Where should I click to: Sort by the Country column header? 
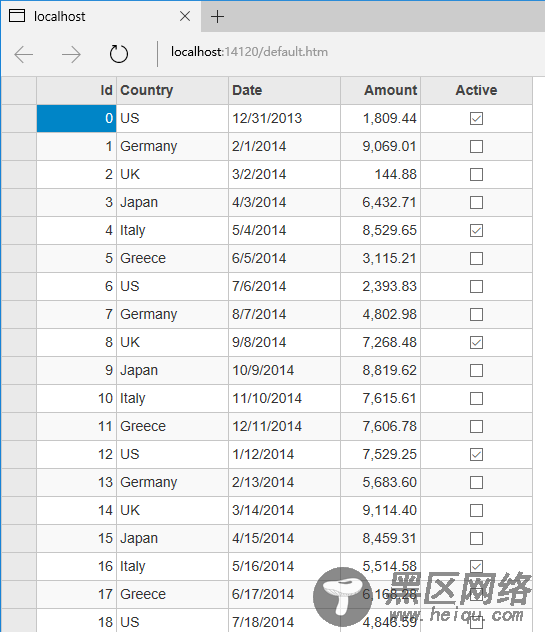(x=173, y=90)
